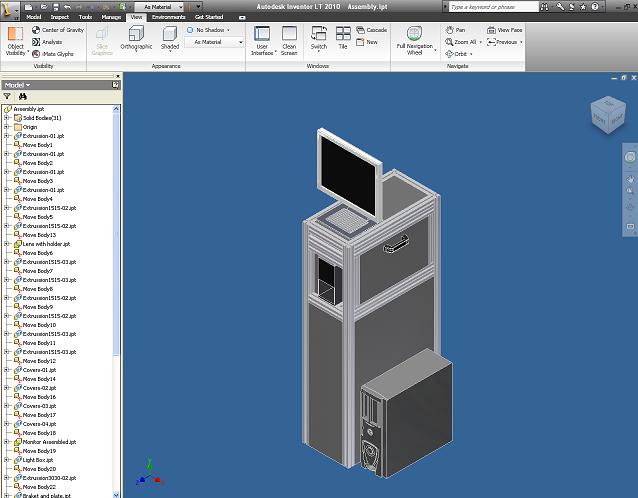Select Move Body13 in the tree
Viewport: 638px width, 498px height.
coord(39,235)
